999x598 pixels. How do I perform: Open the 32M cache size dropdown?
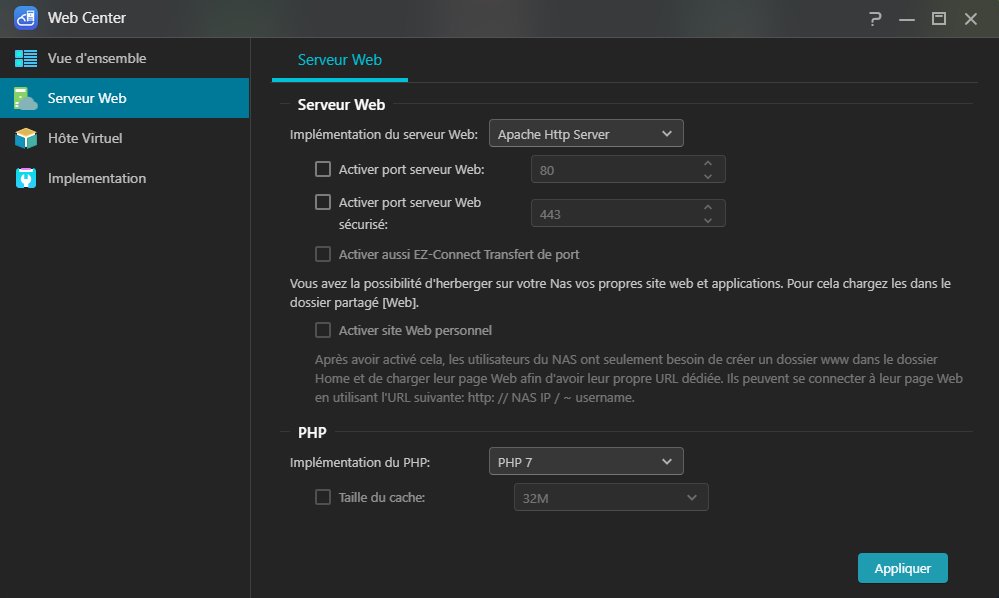tap(610, 497)
